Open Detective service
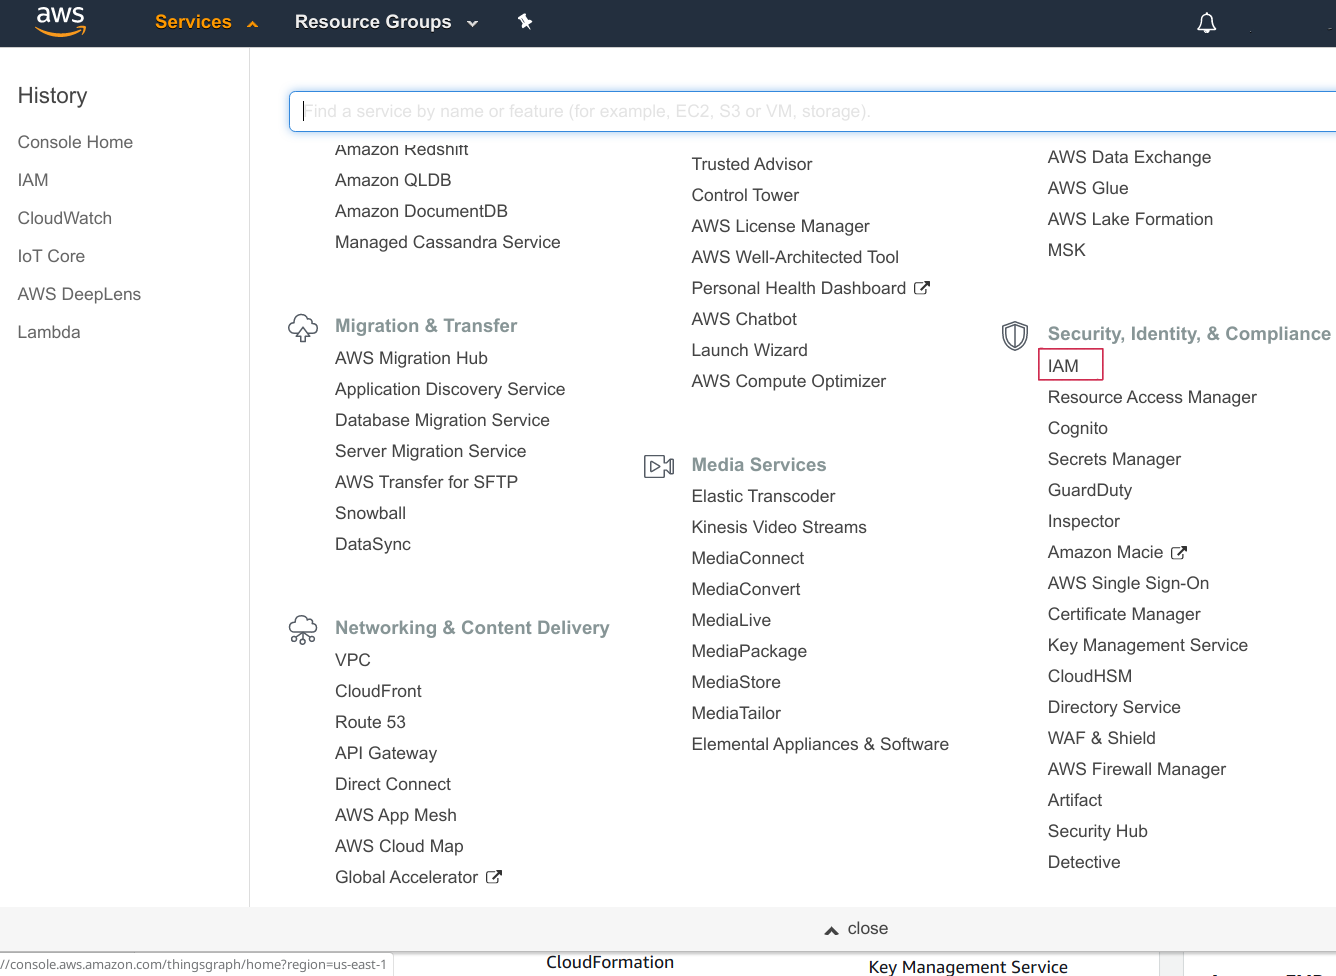The width and height of the screenshot is (1336, 976). (1084, 862)
